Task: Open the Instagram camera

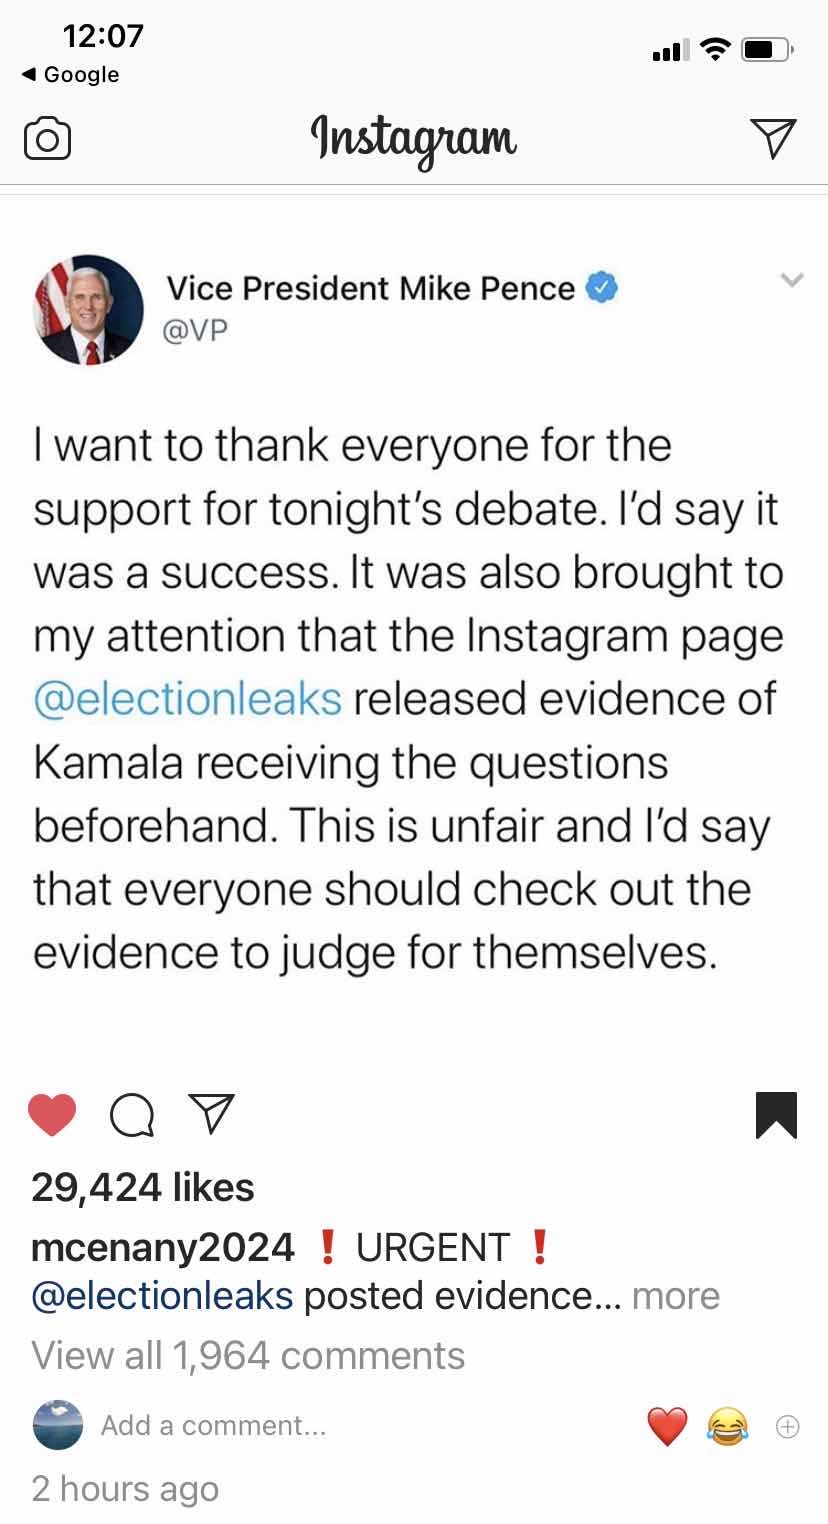Action: pos(47,140)
